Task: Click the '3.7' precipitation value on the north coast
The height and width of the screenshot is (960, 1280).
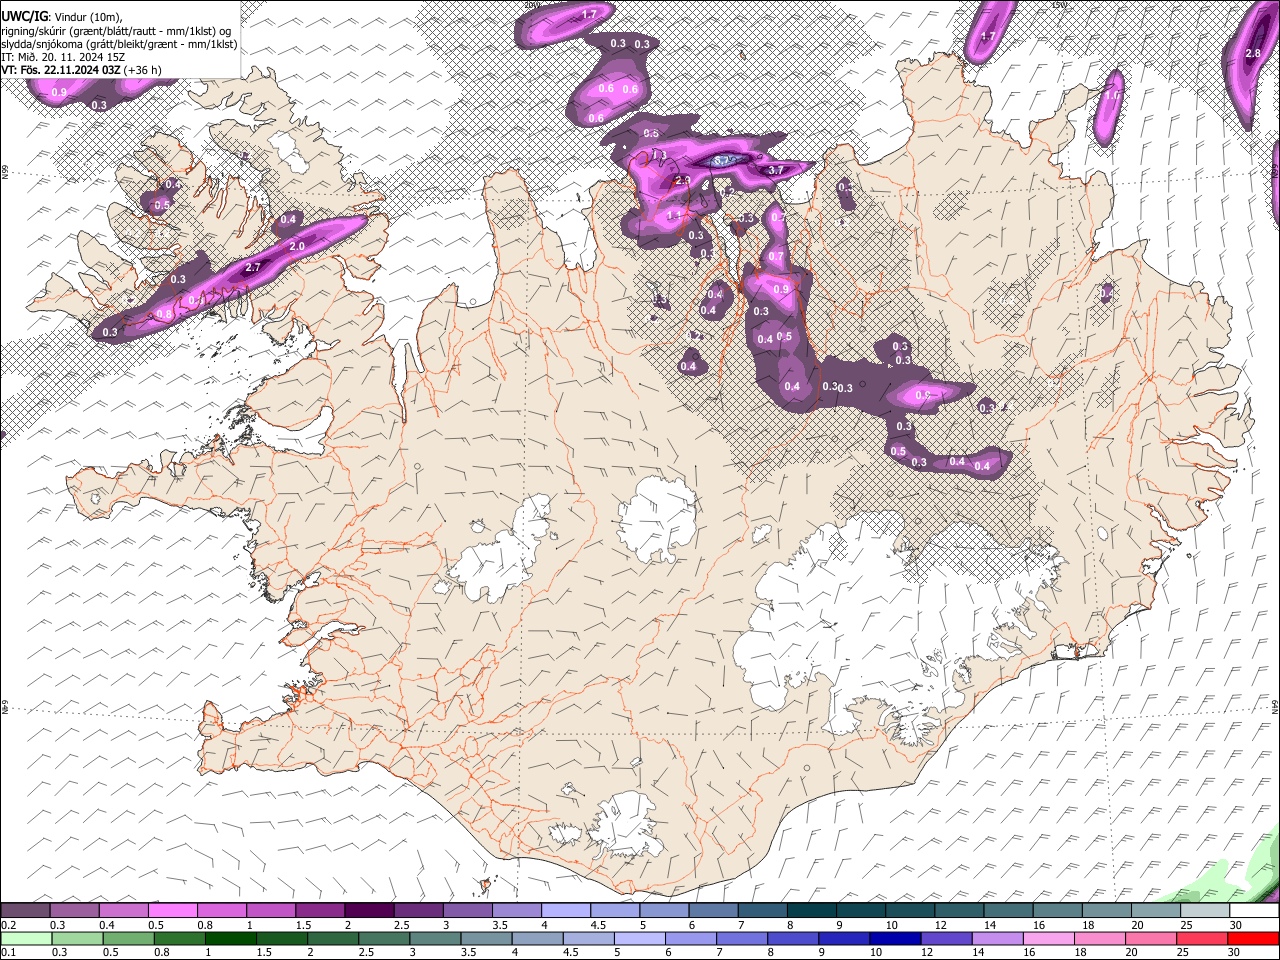Action: (775, 171)
